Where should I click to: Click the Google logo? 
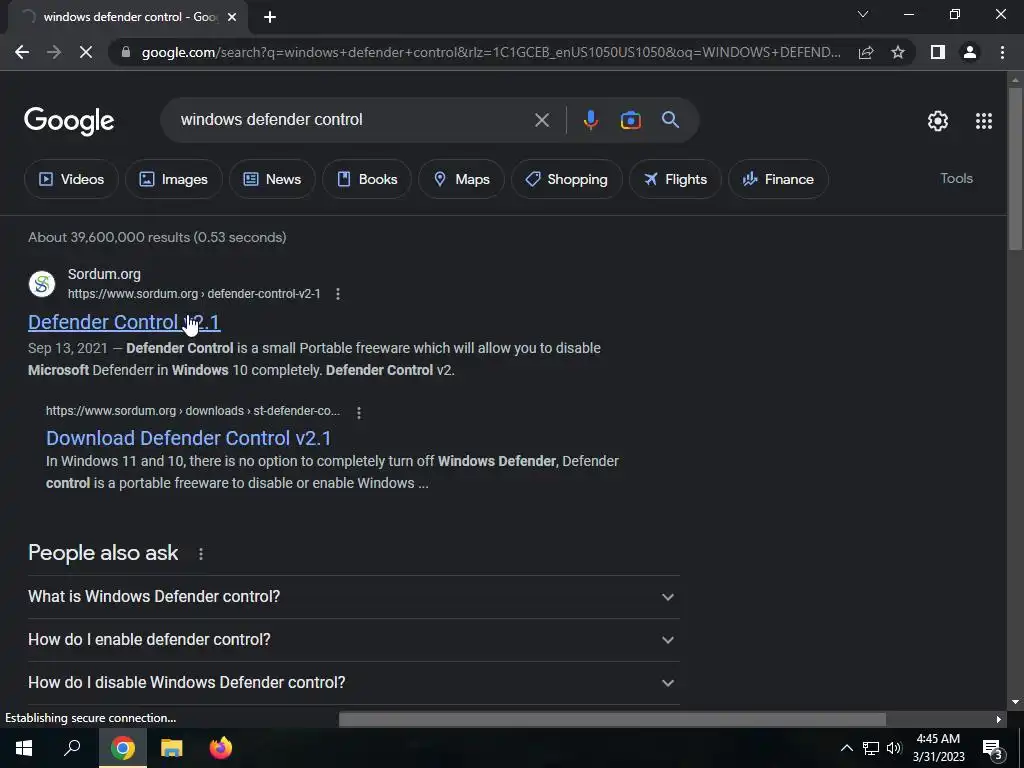pyautogui.click(x=69, y=121)
